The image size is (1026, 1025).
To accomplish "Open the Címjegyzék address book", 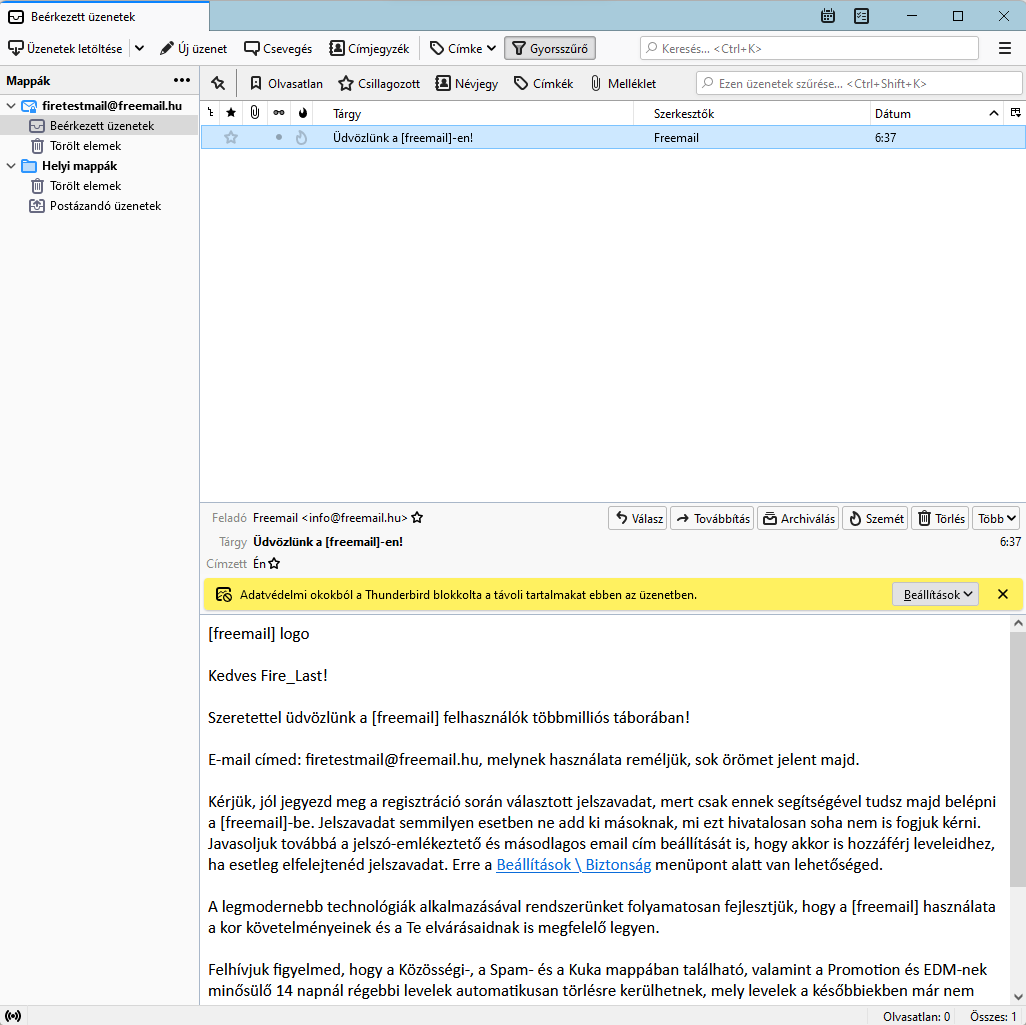I will (x=369, y=48).
